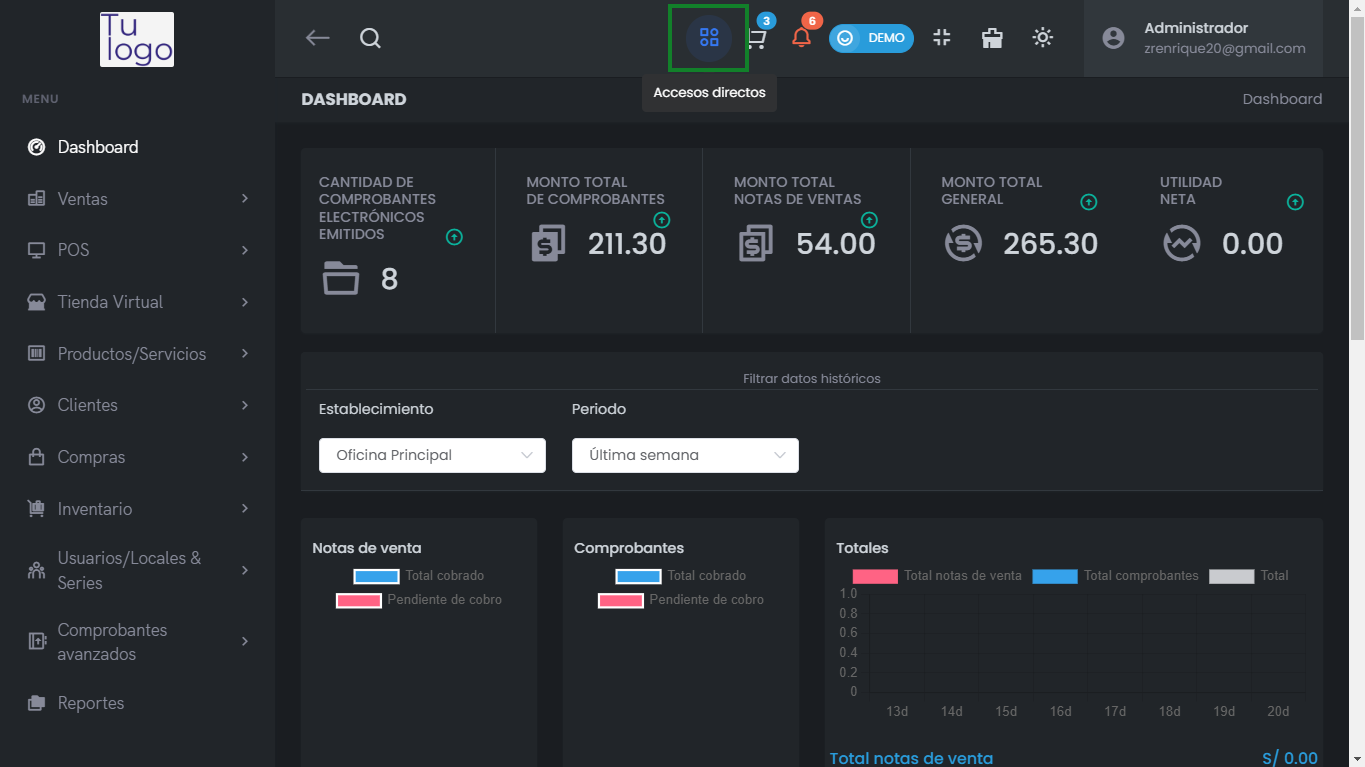Expand the Ventas menu chevron
Screen dimensions: 1365x767
pyautogui.click(x=245, y=198)
